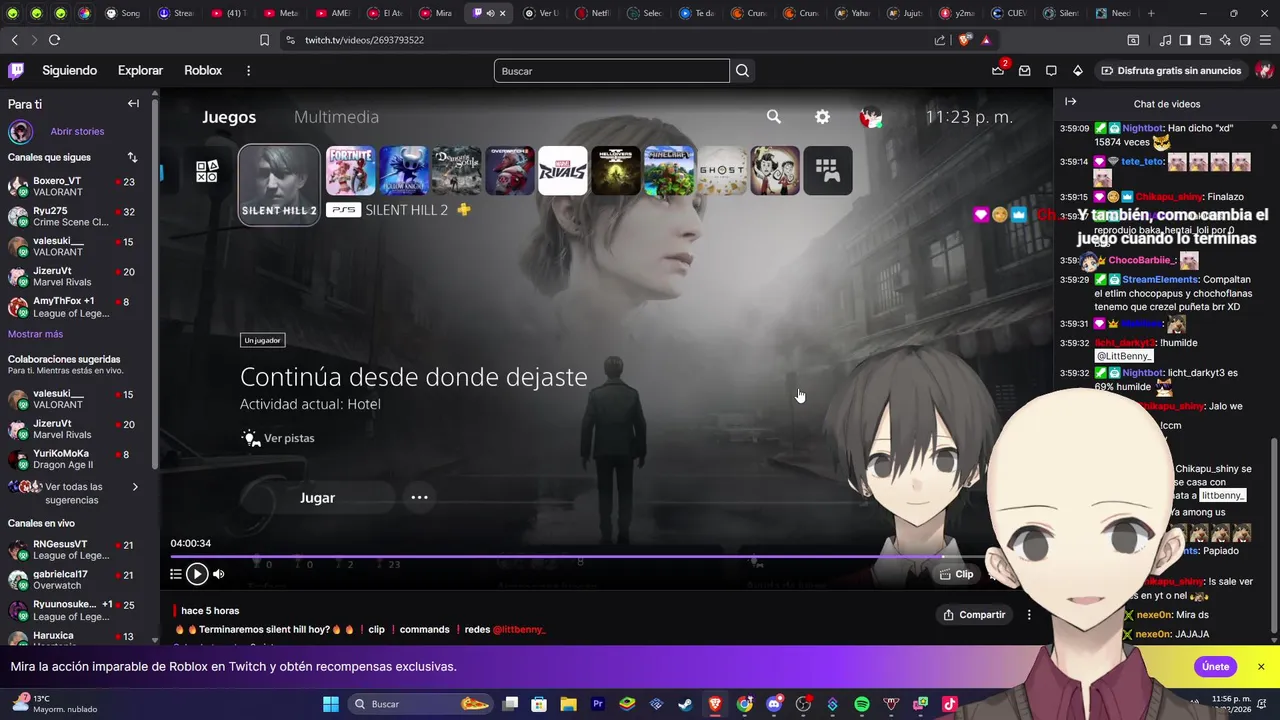The image size is (1280, 720).
Task: Reload the page
Action: tap(54, 40)
